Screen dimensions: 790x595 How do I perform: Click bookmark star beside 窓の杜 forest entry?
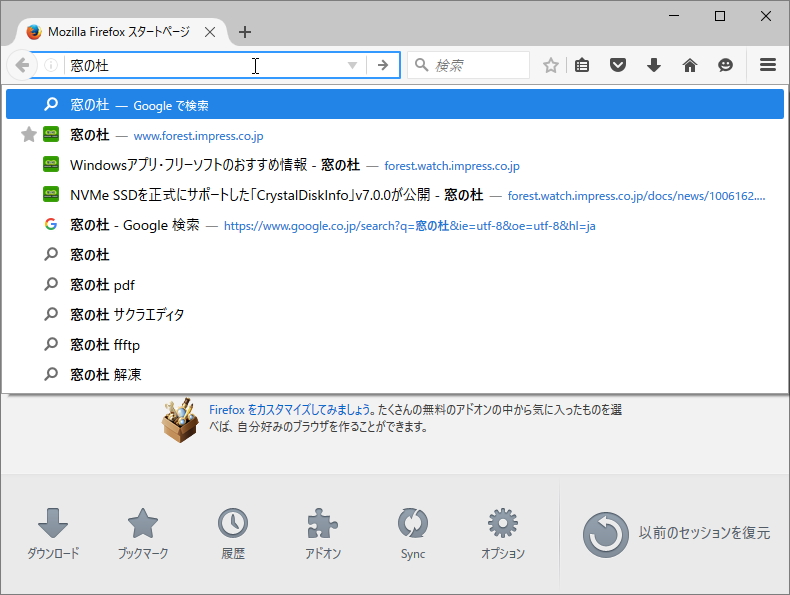point(29,134)
